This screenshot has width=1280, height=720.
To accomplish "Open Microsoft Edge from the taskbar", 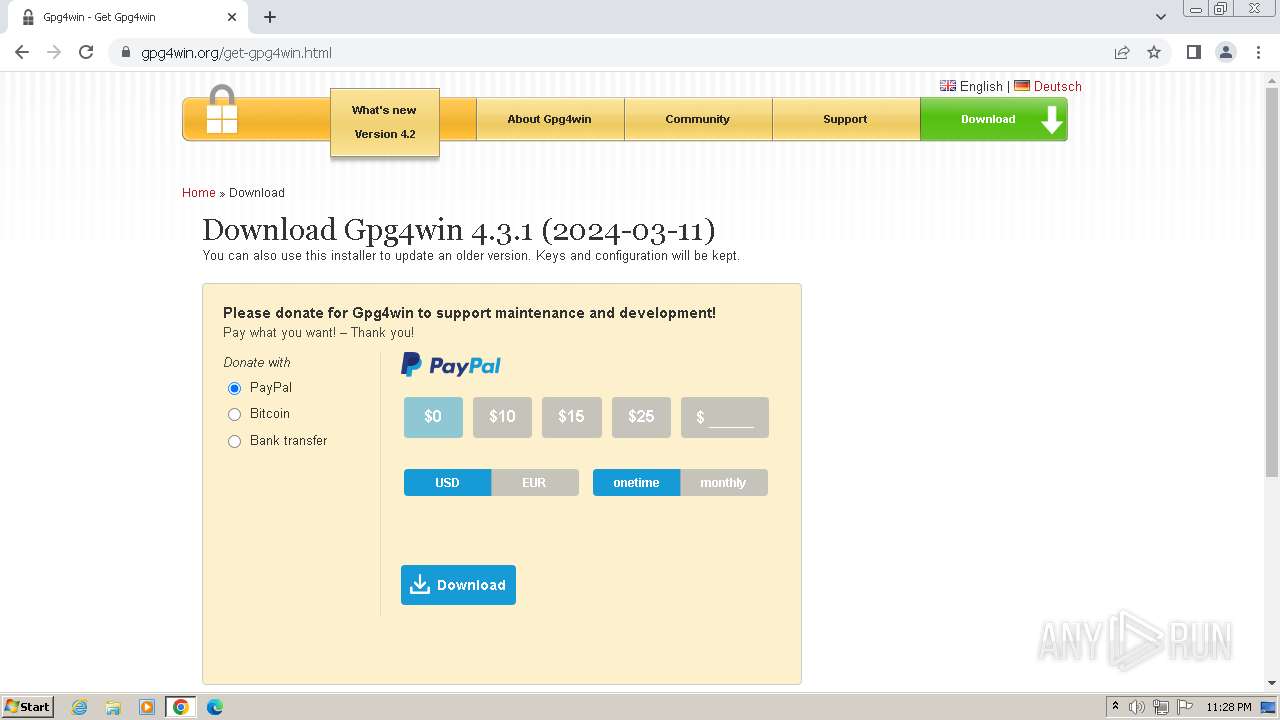I will pyautogui.click(x=215, y=707).
